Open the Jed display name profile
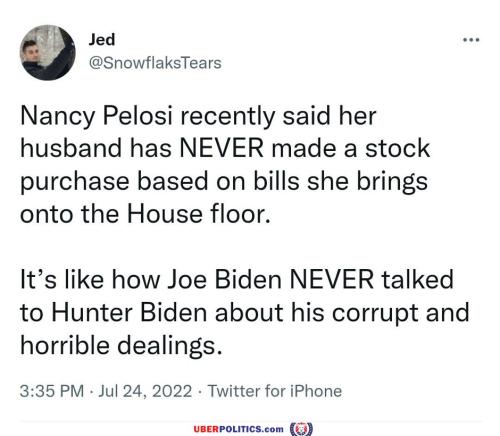Image resolution: width=500 pixels, height=436 pixels. click(x=102, y=39)
